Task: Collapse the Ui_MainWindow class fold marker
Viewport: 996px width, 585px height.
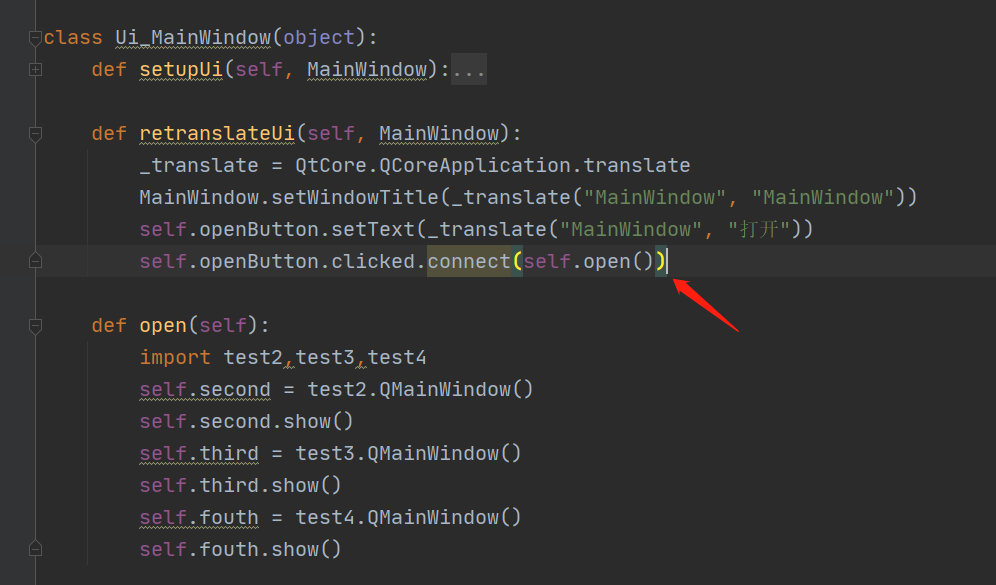Action: 36,38
